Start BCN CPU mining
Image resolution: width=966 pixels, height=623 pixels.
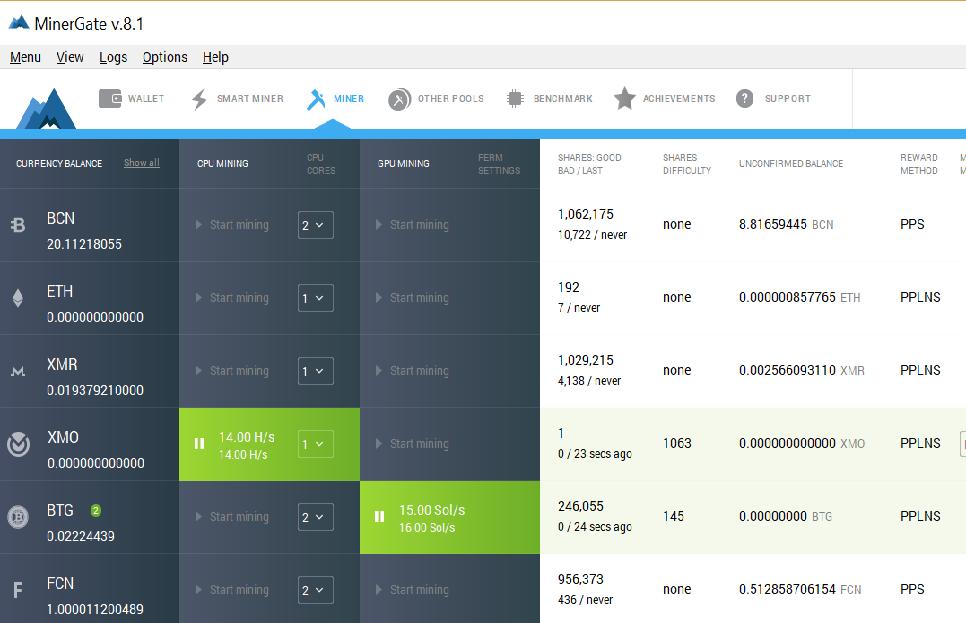[232, 225]
